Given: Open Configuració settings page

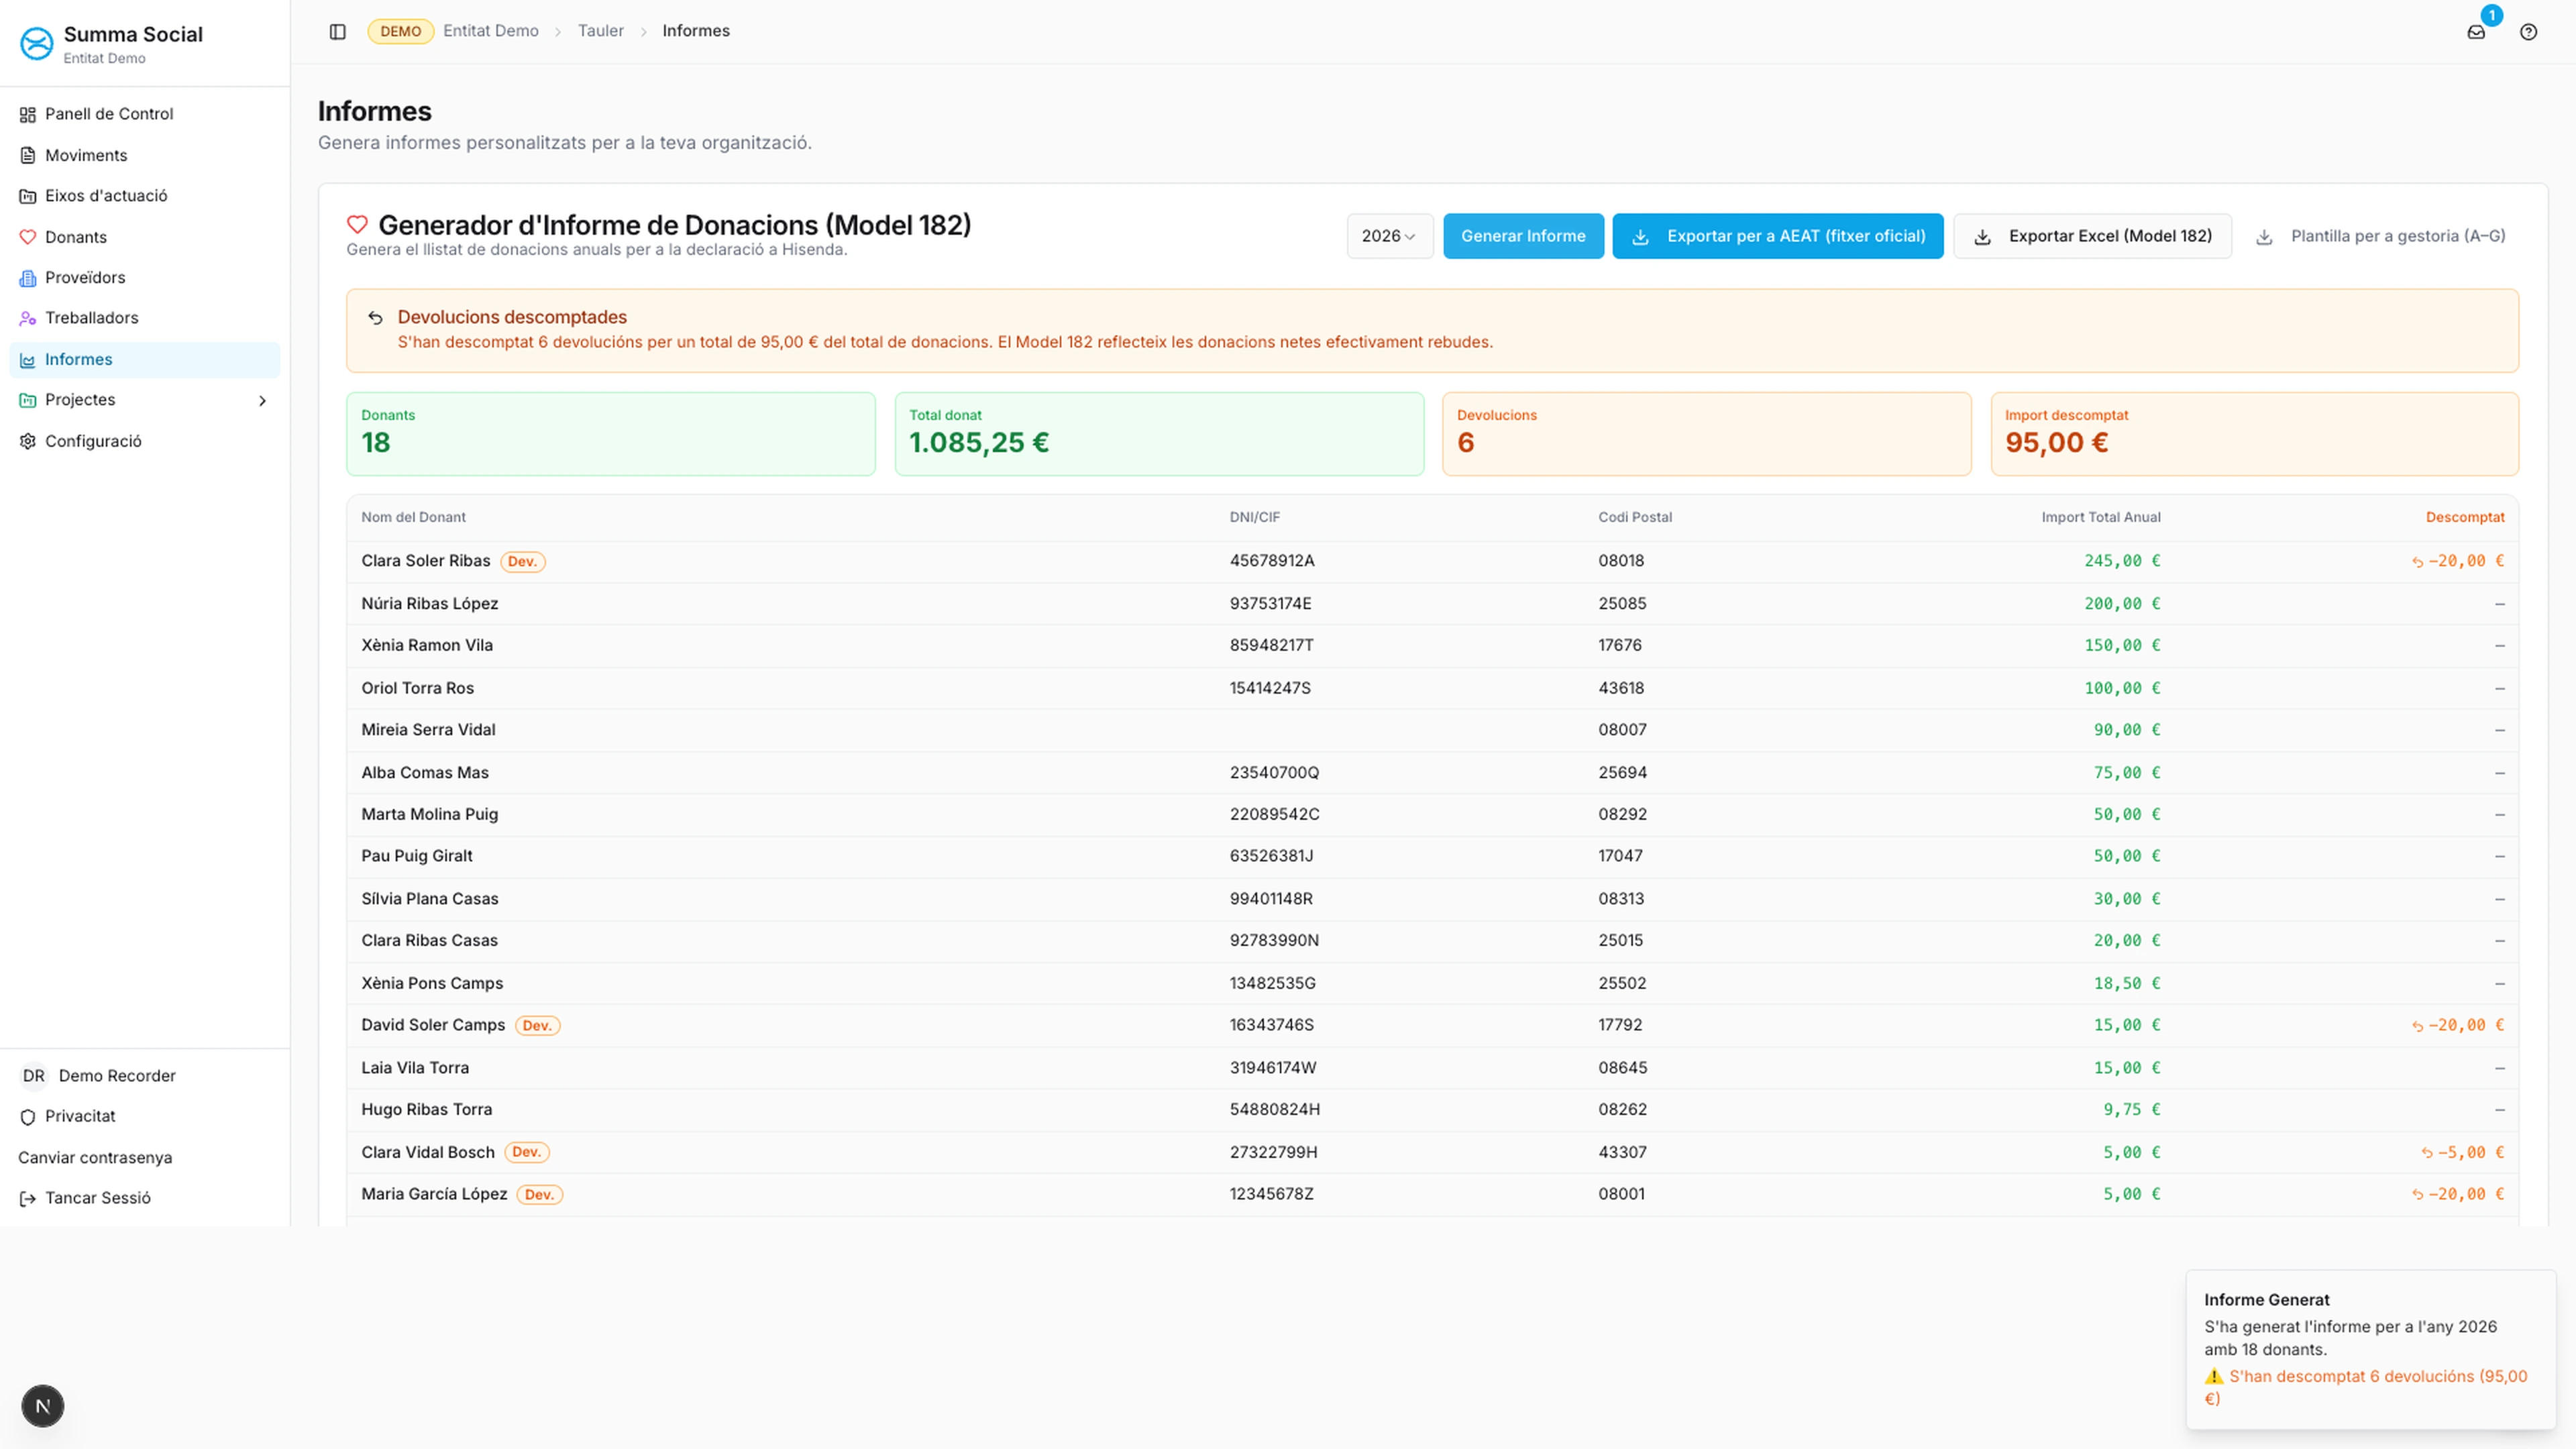Looking at the screenshot, I should pos(93,441).
